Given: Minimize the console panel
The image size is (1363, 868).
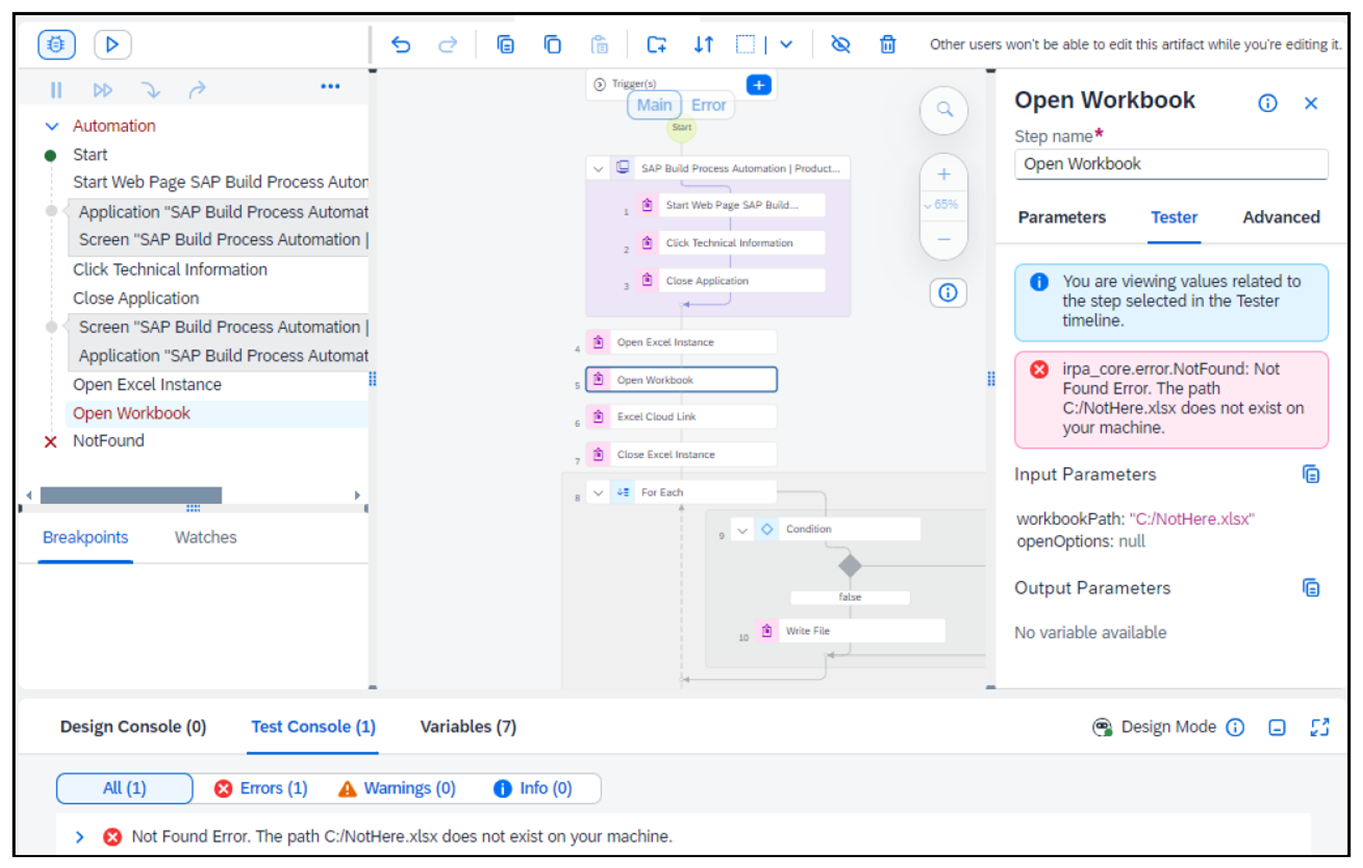Looking at the screenshot, I should point(1277,728).
